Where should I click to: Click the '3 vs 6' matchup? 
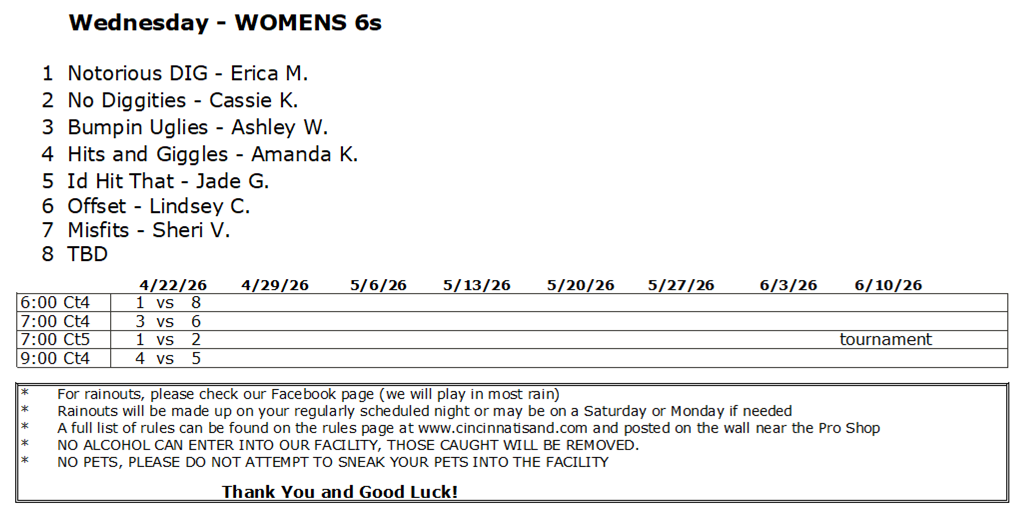point(169,322)
